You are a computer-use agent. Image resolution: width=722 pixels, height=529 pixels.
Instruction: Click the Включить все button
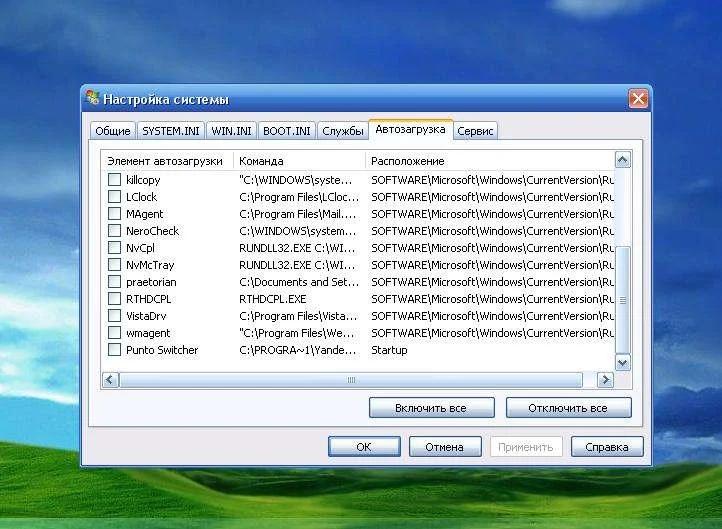coord(431,408)
